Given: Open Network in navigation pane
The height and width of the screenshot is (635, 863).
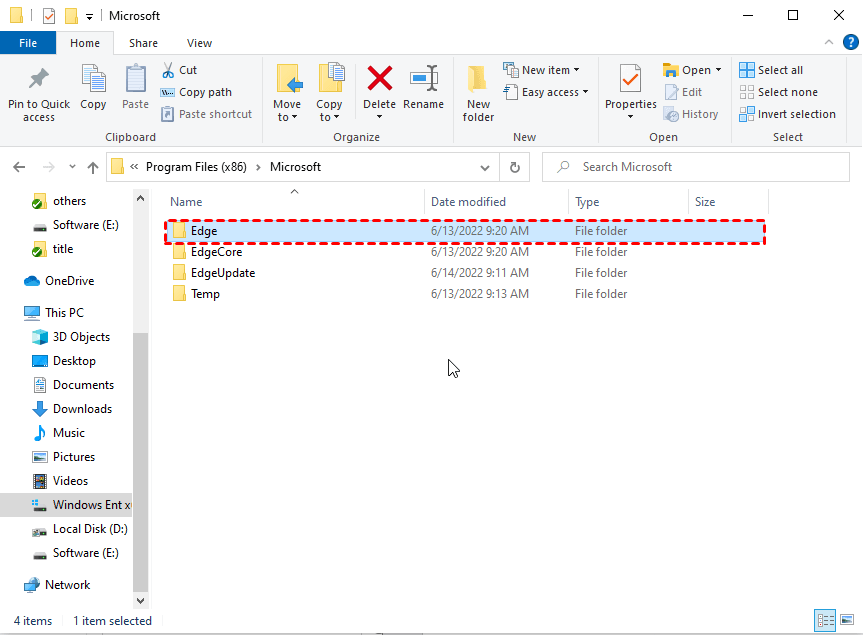Looking at the screenshot, I should click(x=57, y=585).
